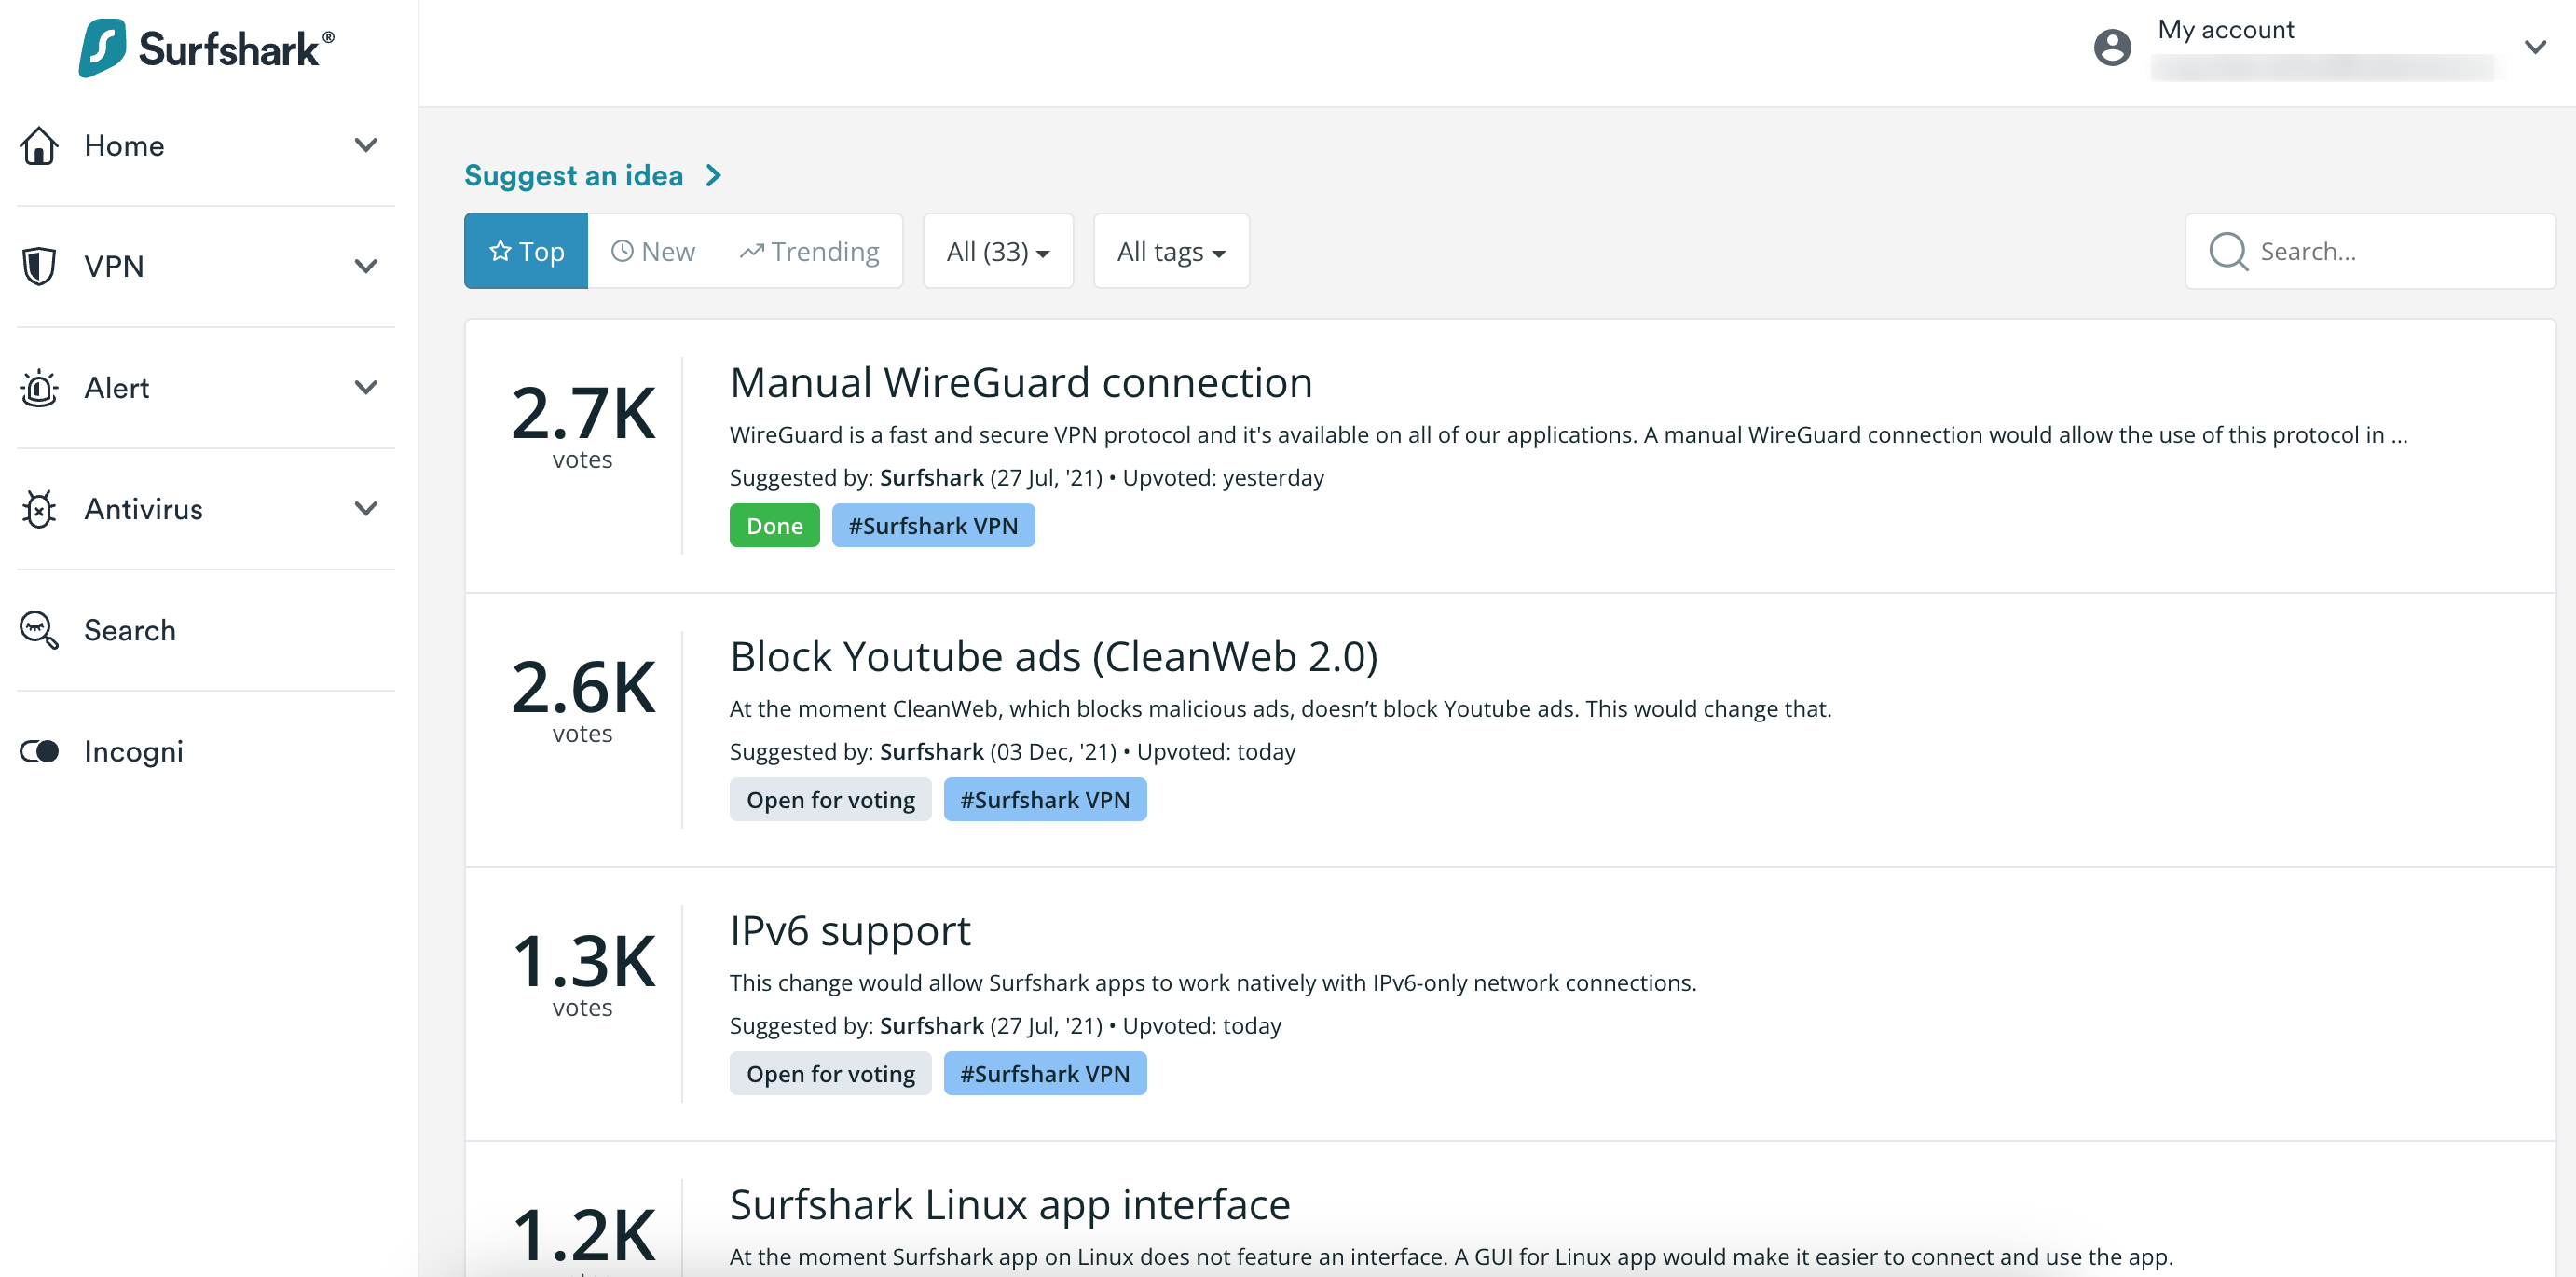Open Surfshark Linux app interface idea
Screen dimensions: 2576x1277
(1010, 1205)
